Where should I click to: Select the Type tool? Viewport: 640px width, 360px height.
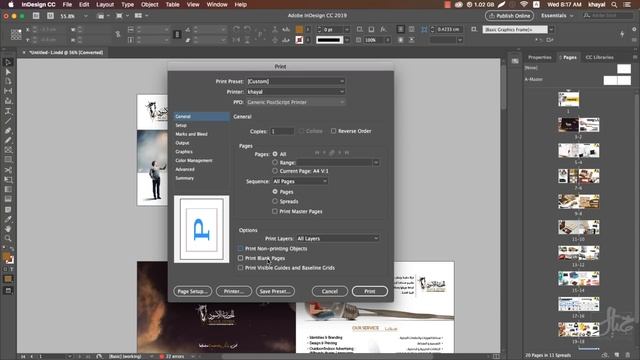tap(8, 111)
